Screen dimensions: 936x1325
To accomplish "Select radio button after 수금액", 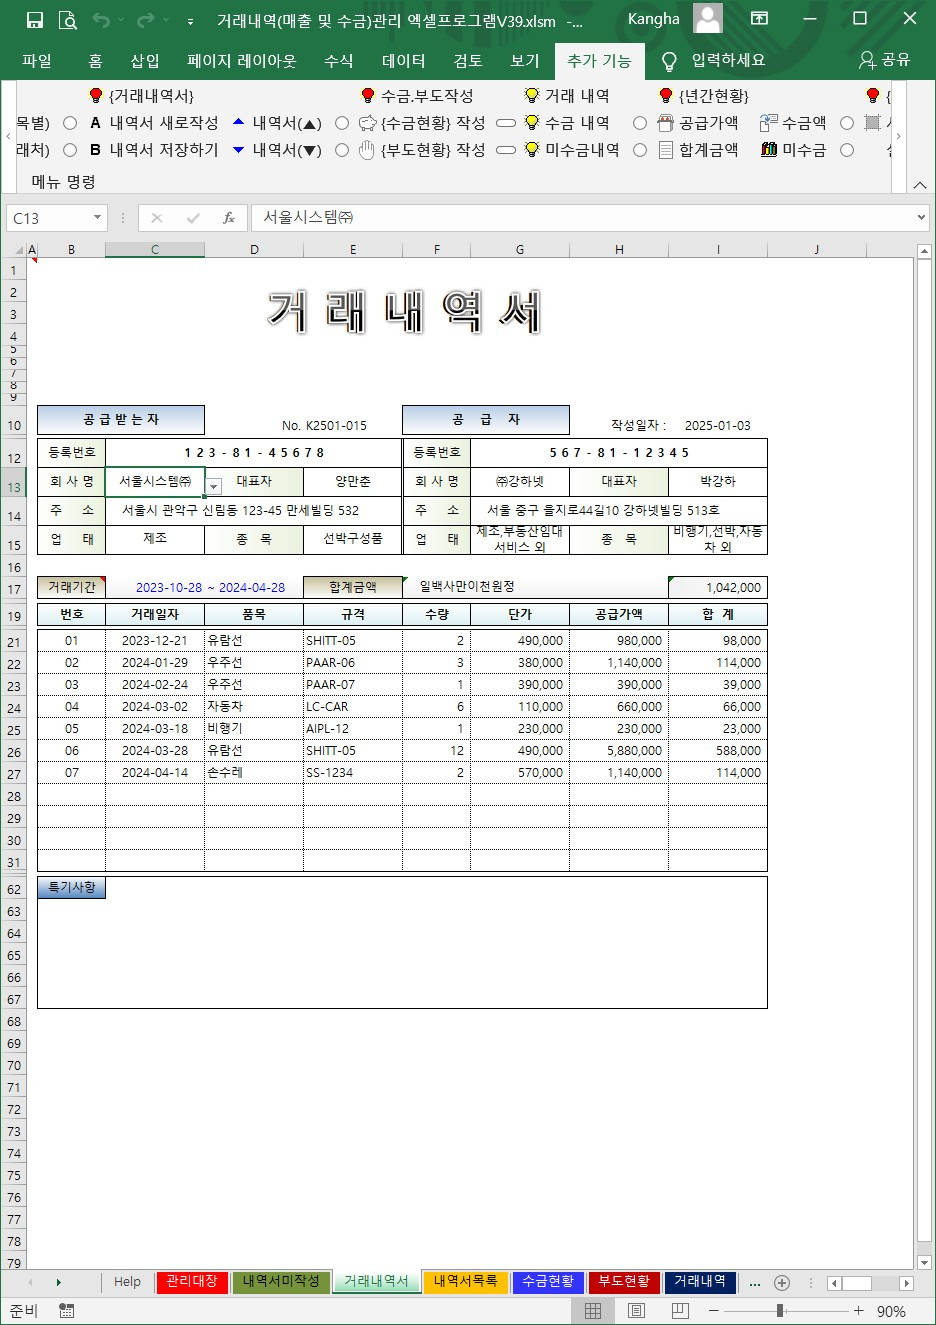I will pyautogui.click(x=847, y=123).
